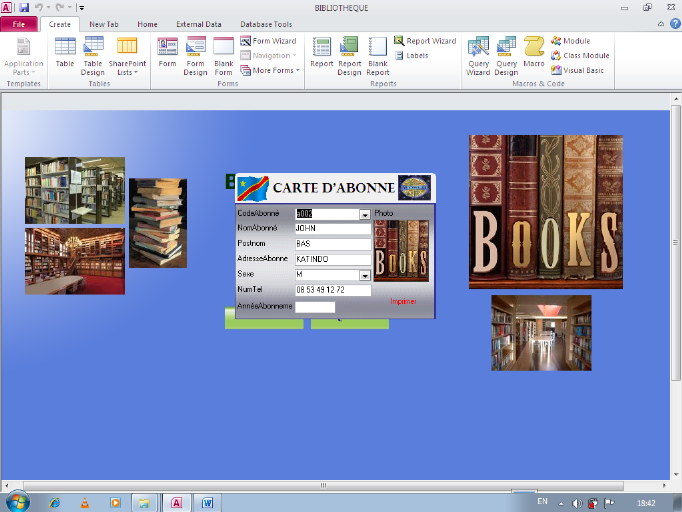
Task: Open Query Design tool
Action: pyautogui.click(x=507, y=53)
